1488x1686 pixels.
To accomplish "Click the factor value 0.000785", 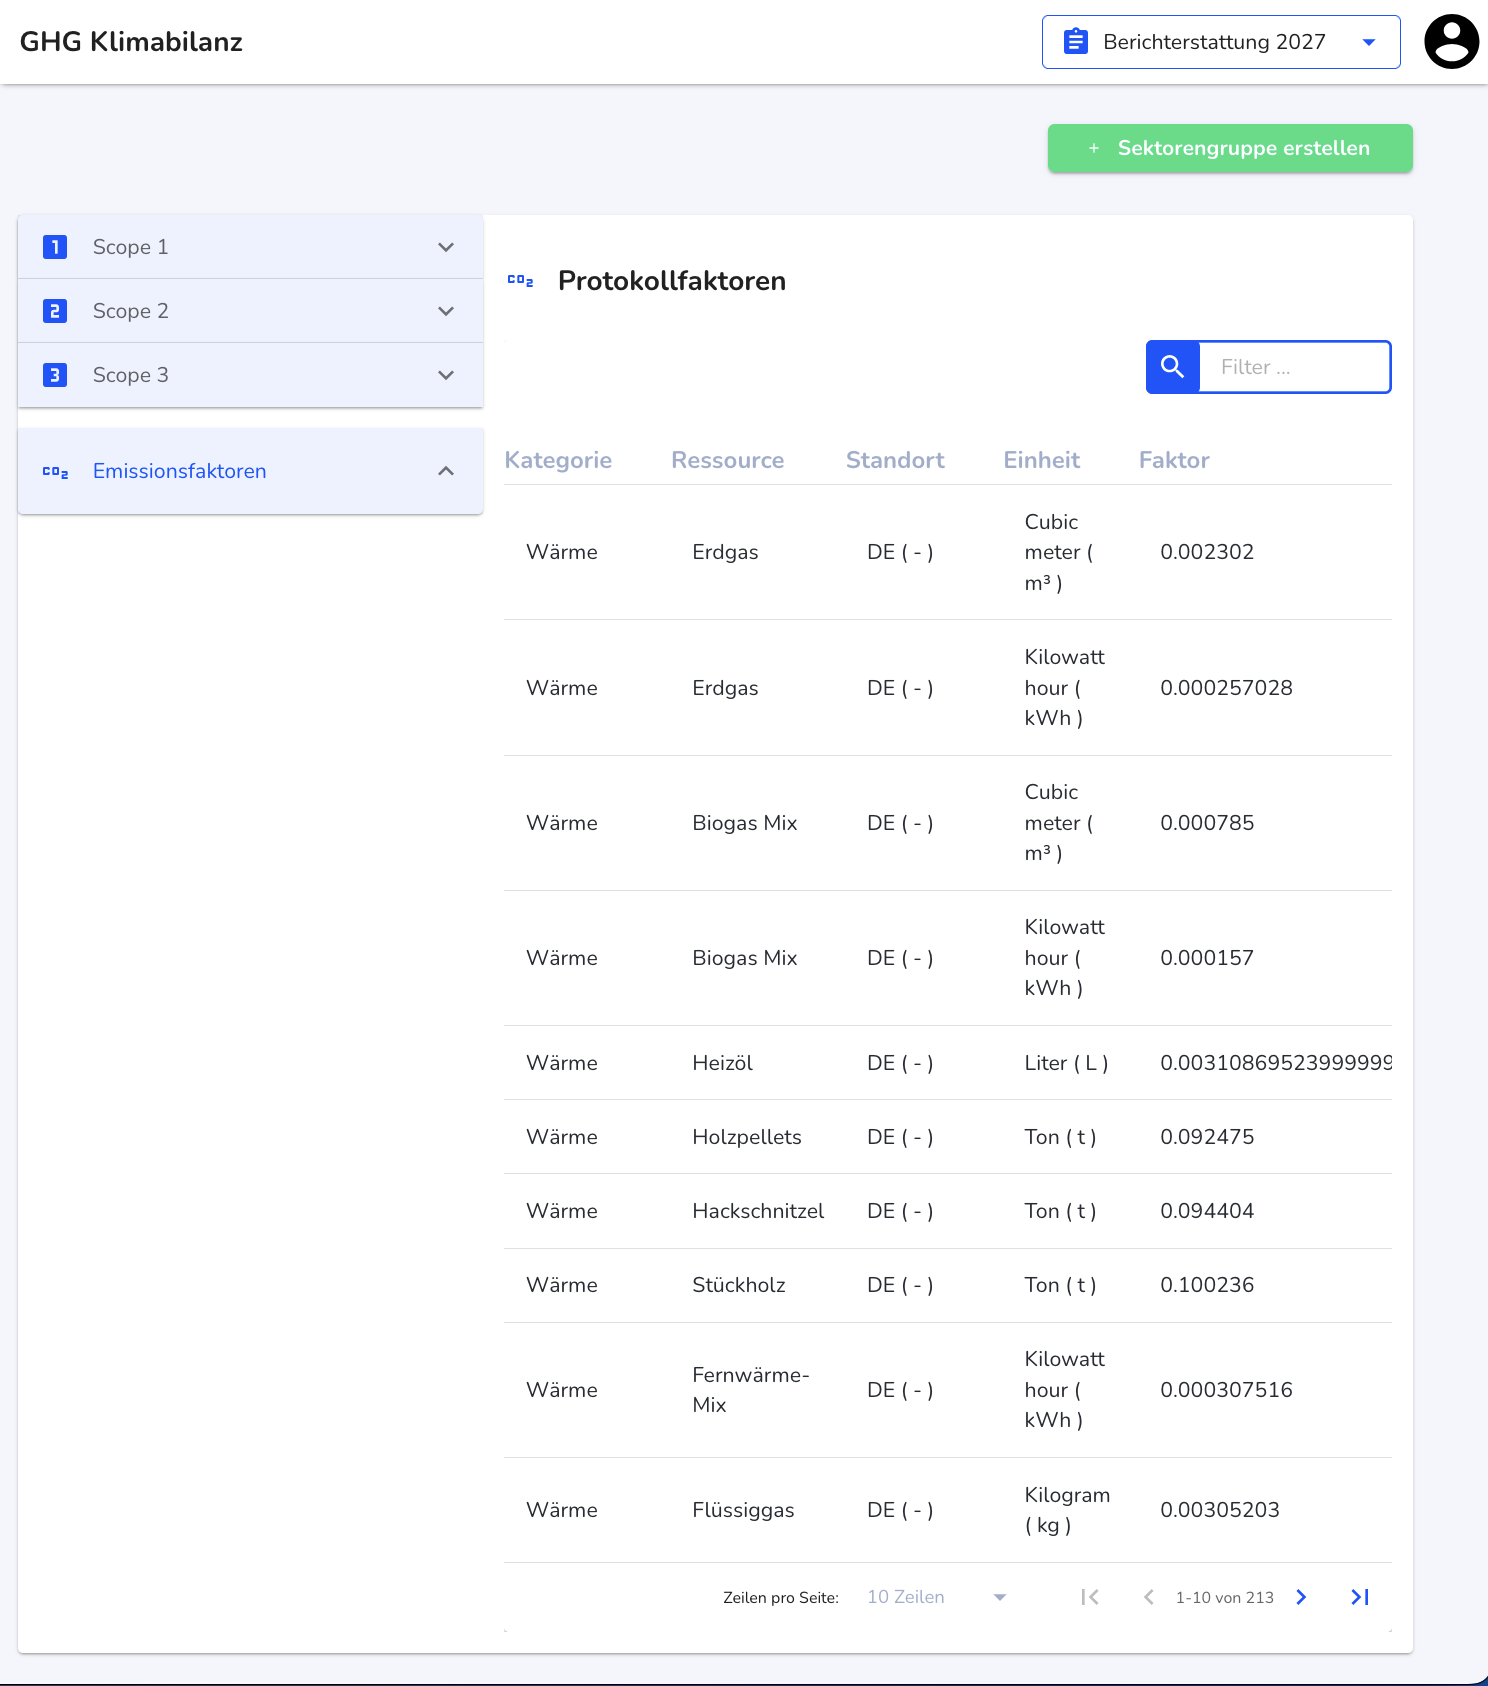I will (x=1207, y=823).
